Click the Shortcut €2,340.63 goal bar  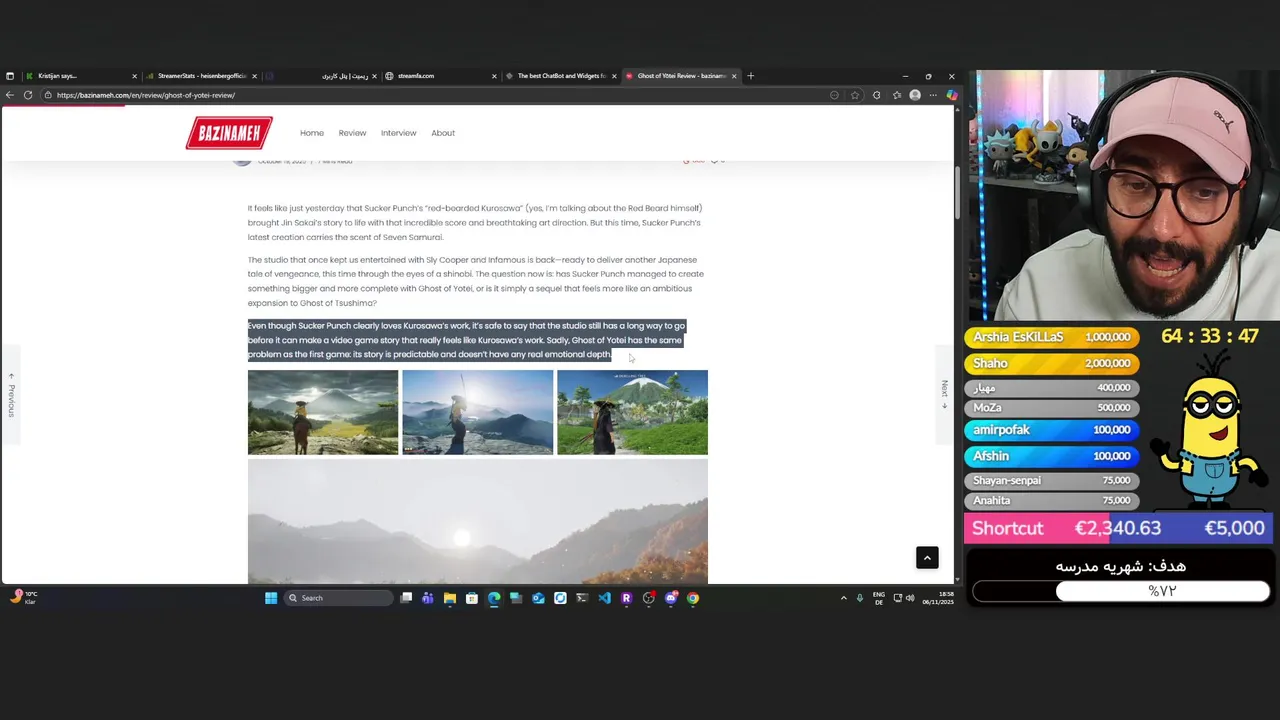point(1118,528)
